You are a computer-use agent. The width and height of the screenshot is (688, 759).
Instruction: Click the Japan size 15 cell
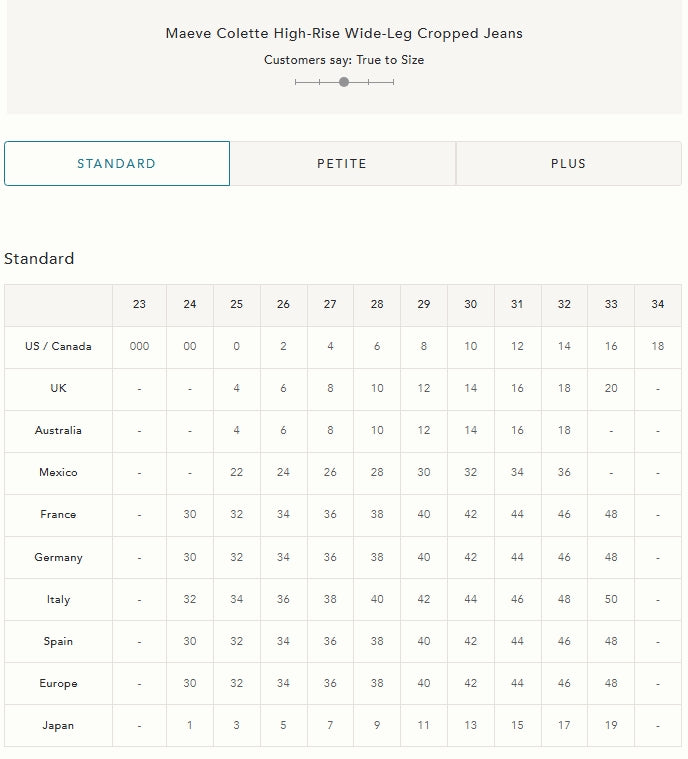point(517,726)
